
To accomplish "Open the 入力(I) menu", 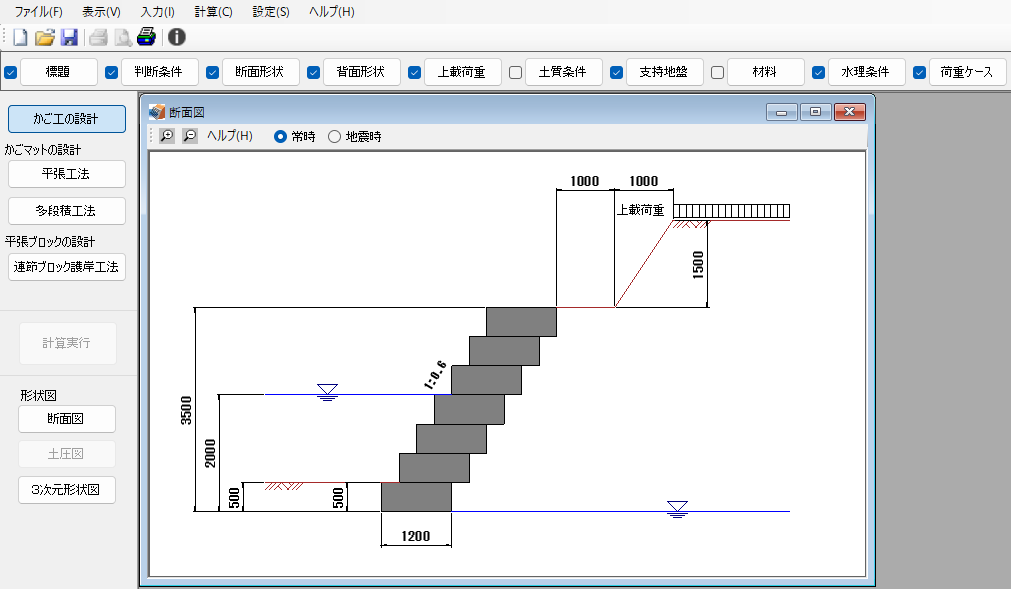I will tap(157, 12).
